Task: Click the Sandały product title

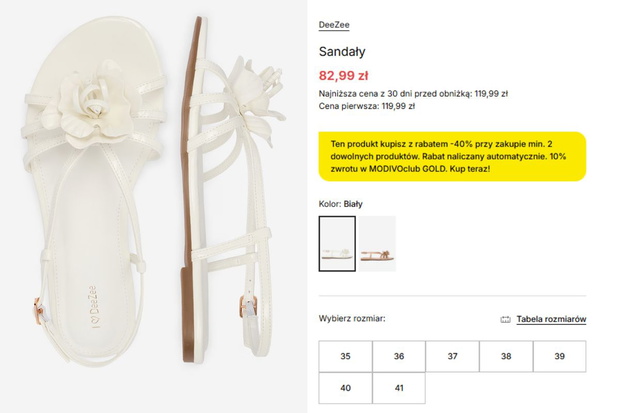Action: [x=342, y=52]
